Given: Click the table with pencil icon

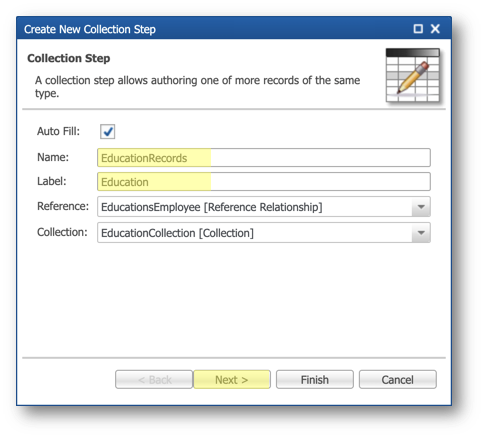Looking at the screenshot, I should pyautogui.click(x=413, y=75).
